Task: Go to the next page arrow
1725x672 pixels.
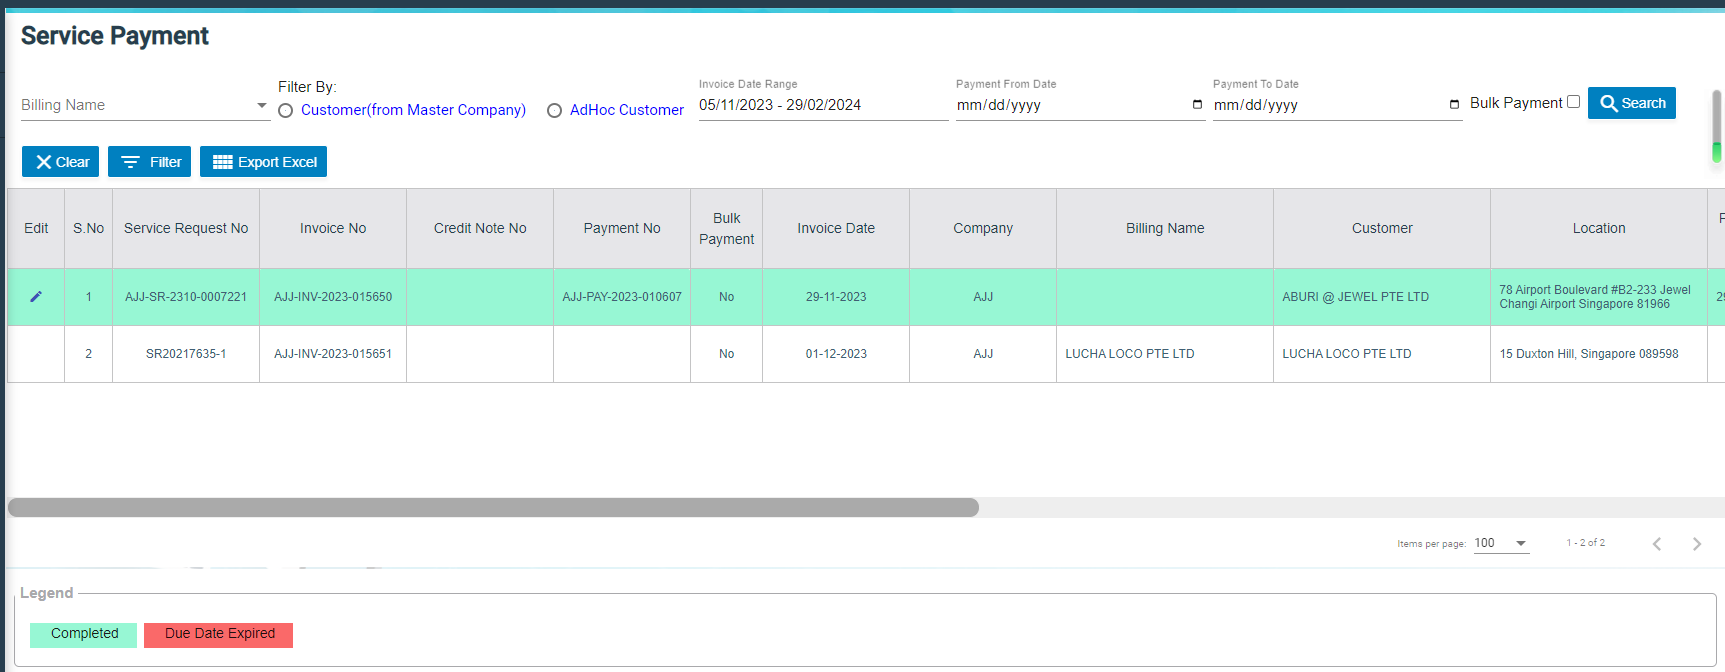Action: pyautogui.click(x=1696, y=544)
